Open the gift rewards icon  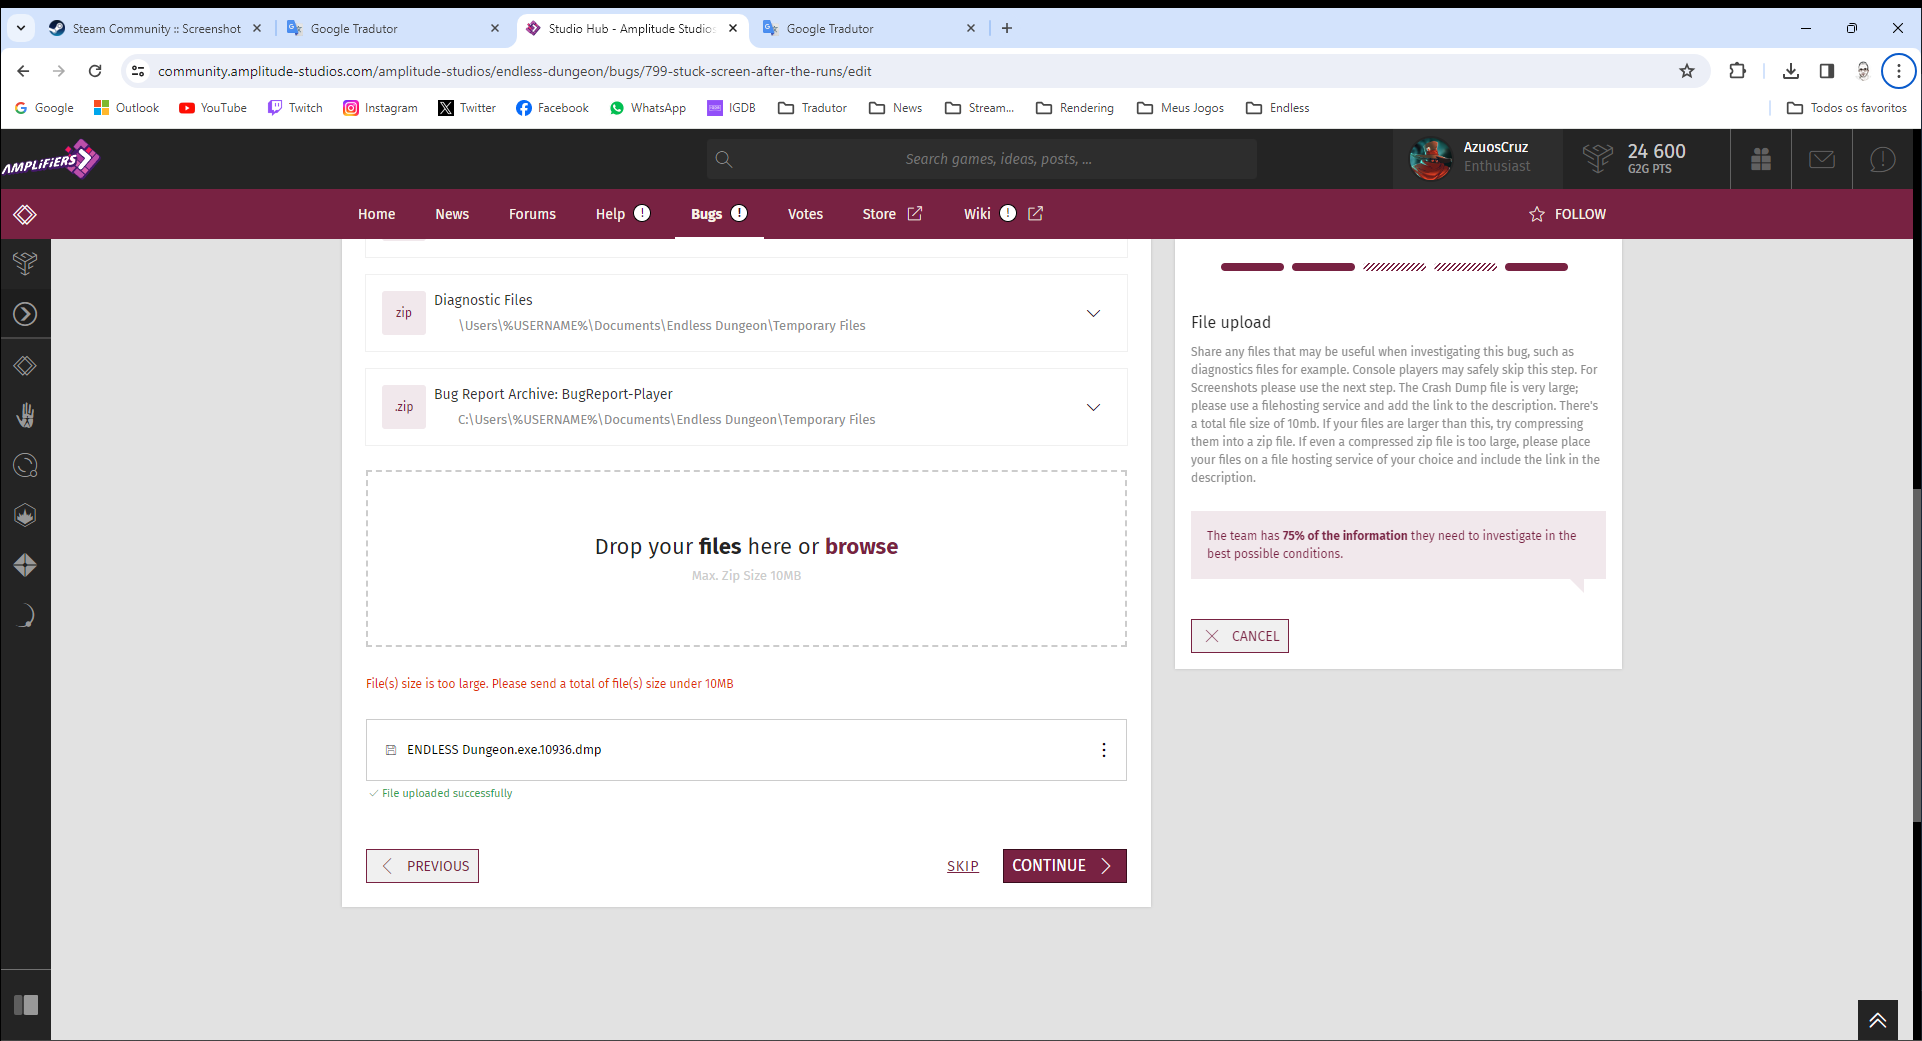1761,159
